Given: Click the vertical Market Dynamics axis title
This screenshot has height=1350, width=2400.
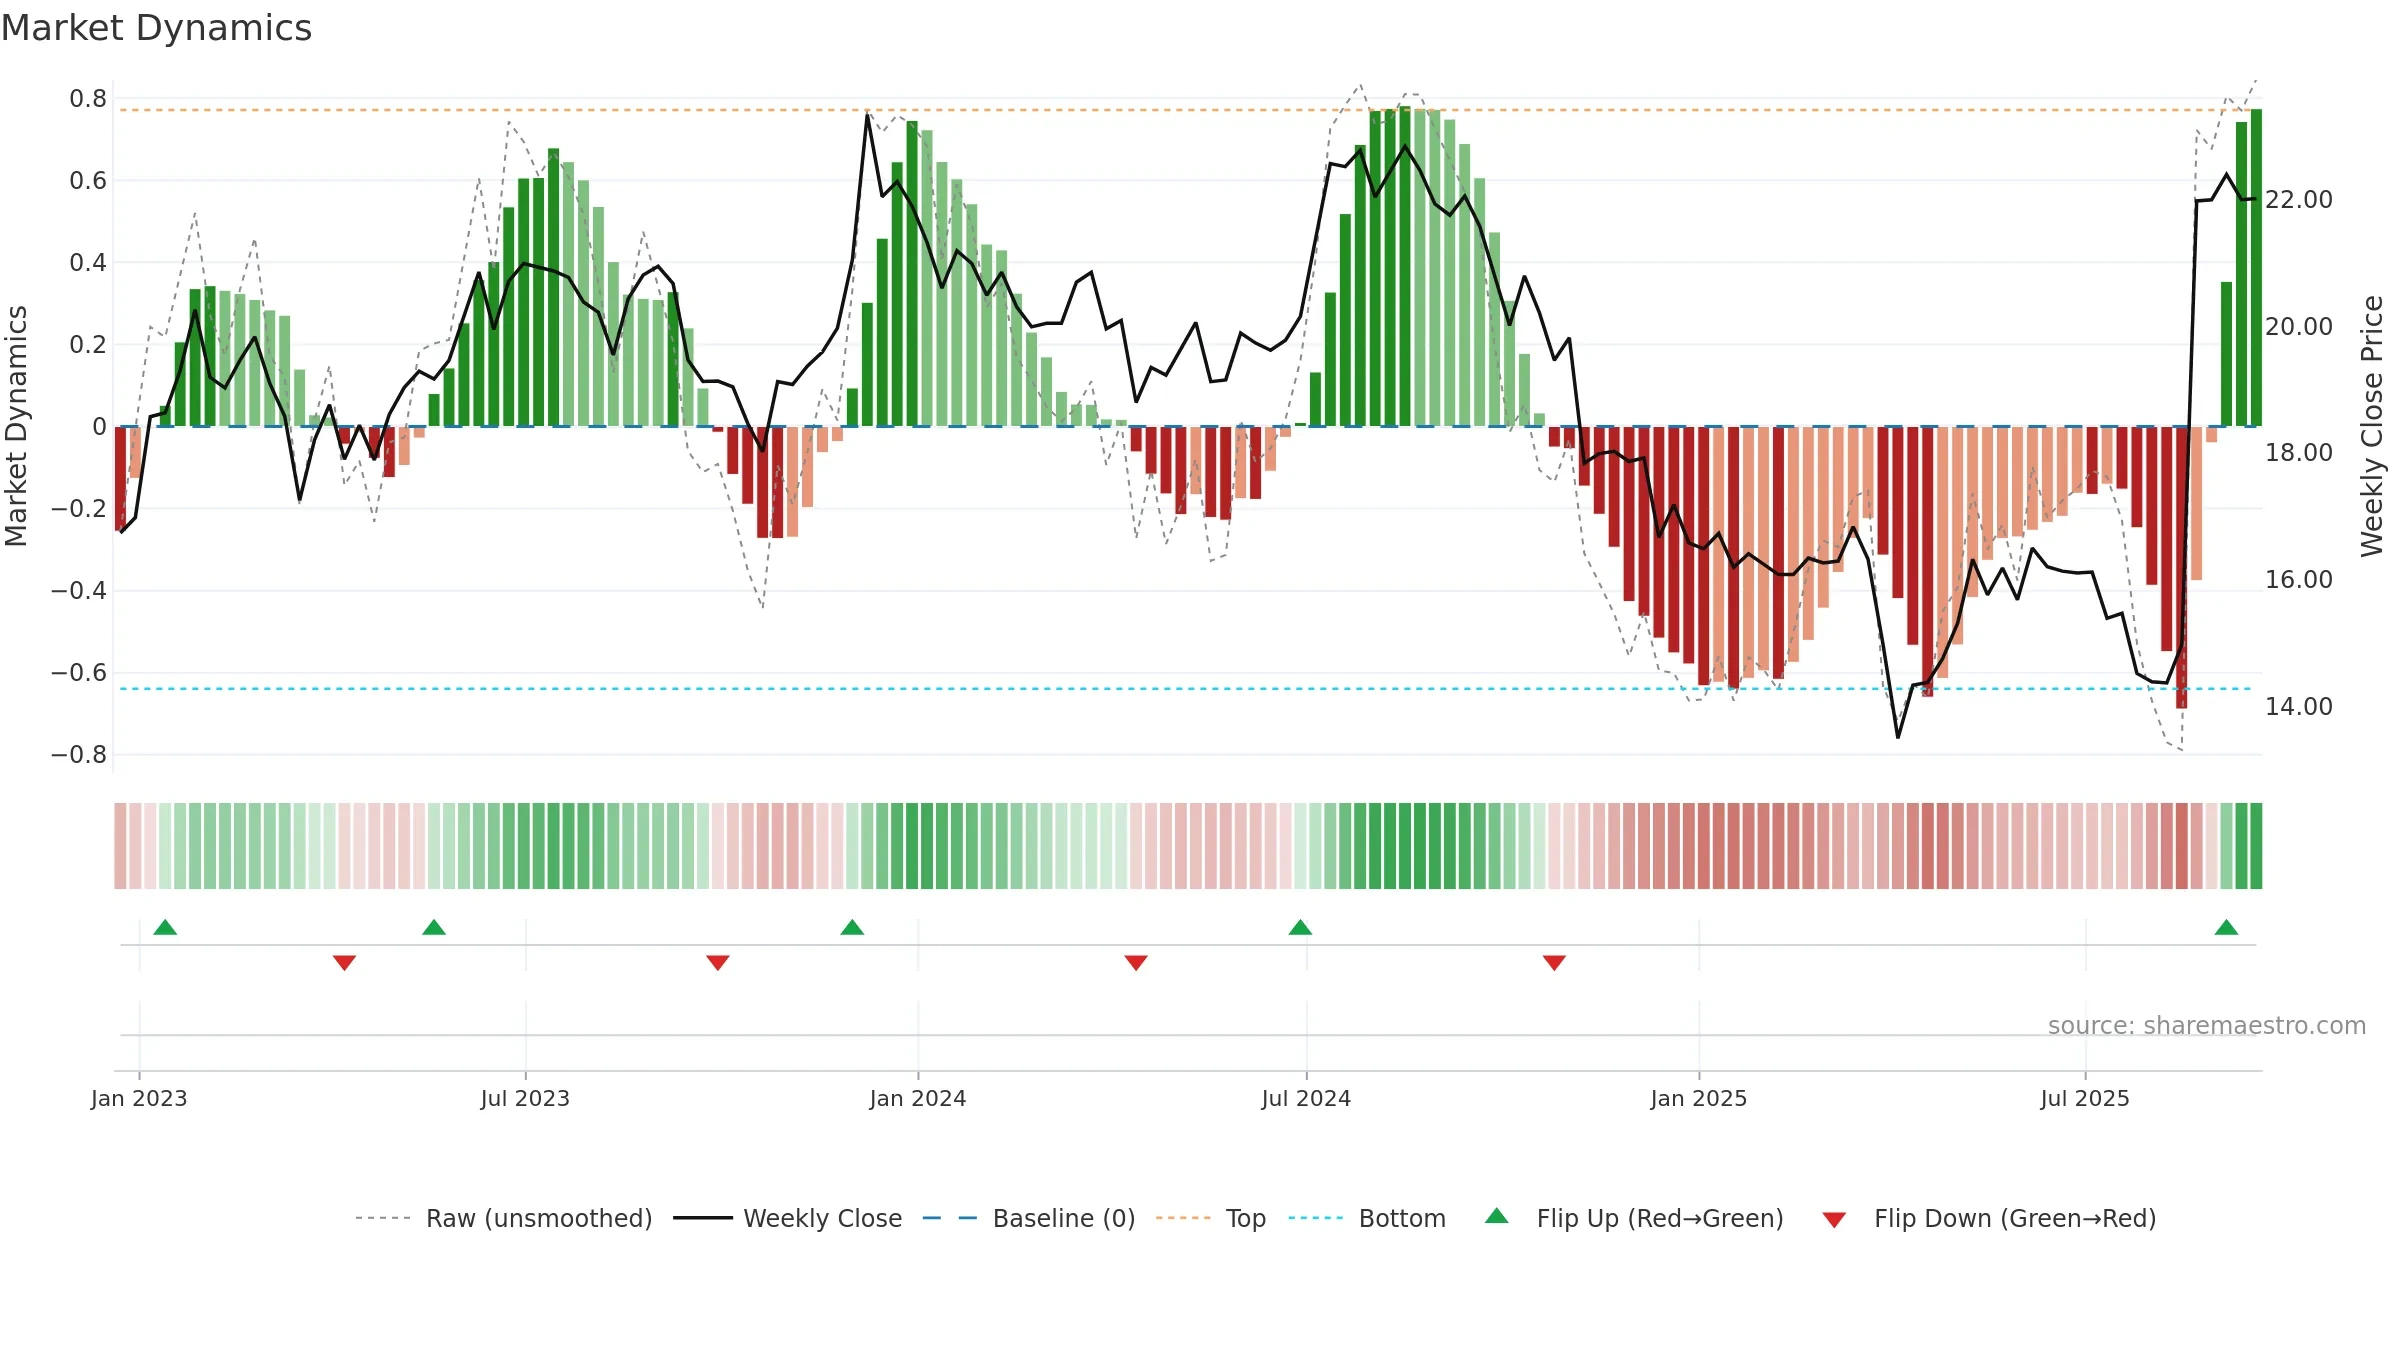Looking at the screenshot, I should tap(16, 426).
